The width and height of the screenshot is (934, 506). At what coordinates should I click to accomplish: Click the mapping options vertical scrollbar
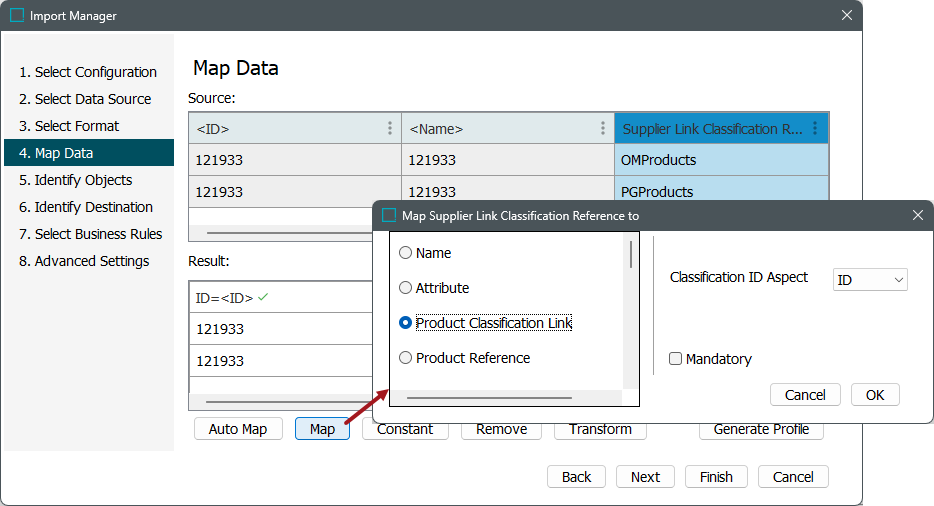click(x=630, y=255)
